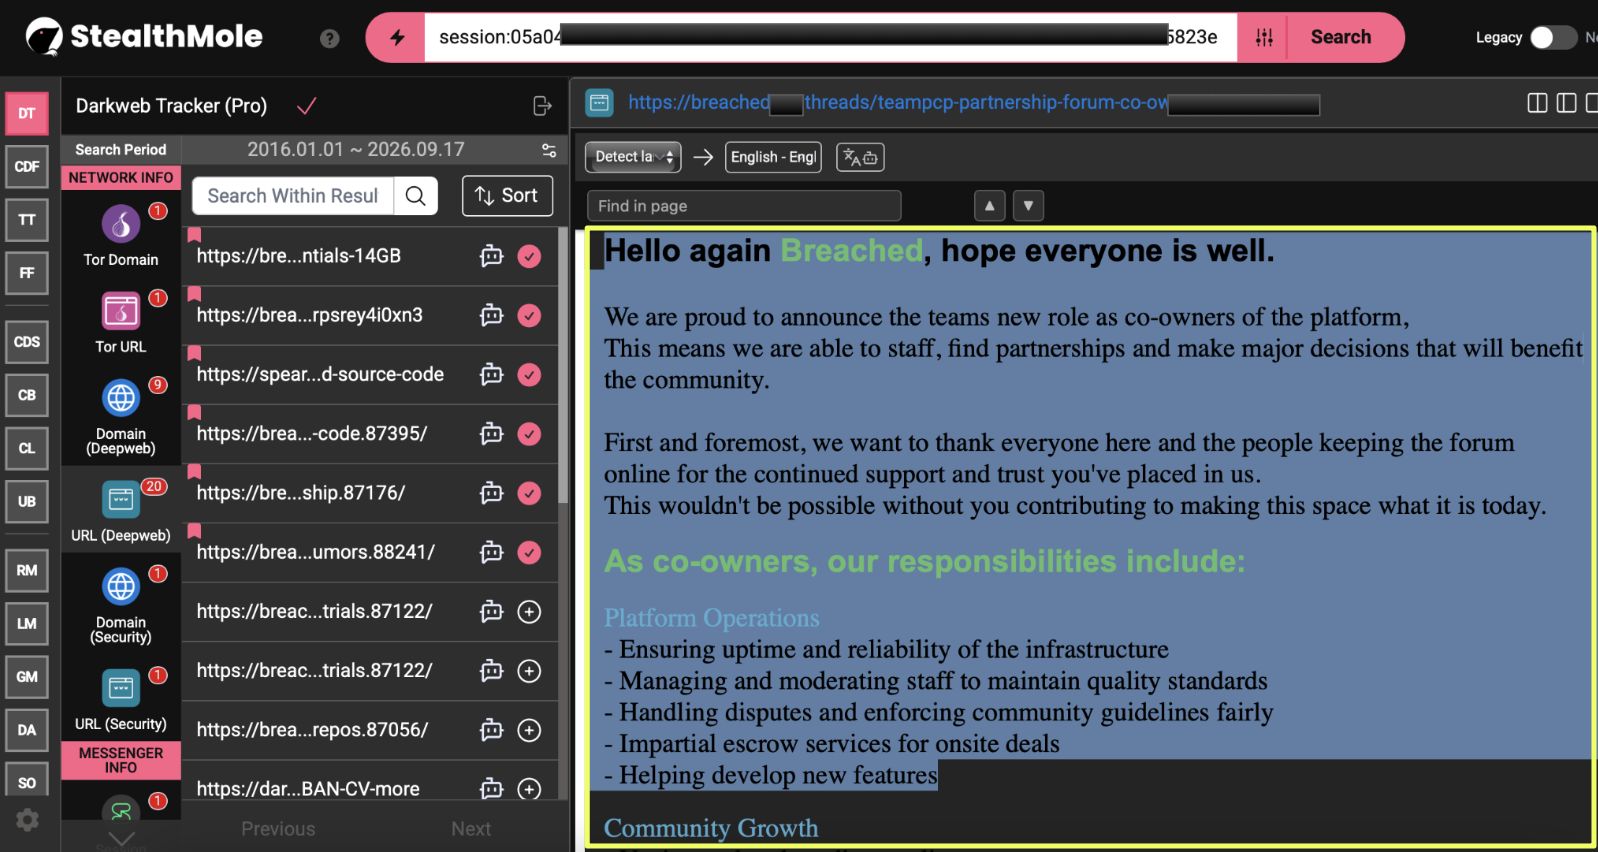Click the Search button
Screen dimensions: 1598x852
1341,37
